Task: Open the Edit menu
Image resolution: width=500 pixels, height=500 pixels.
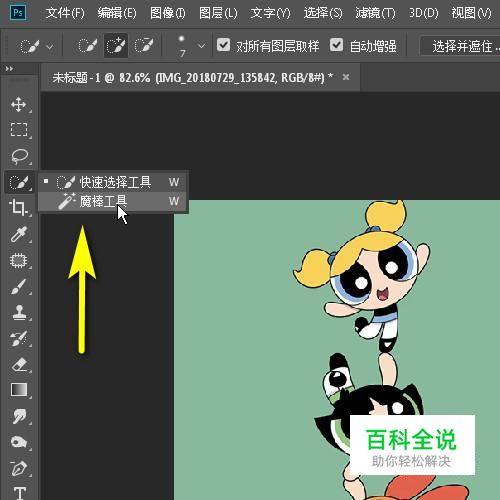Action: 117,13
